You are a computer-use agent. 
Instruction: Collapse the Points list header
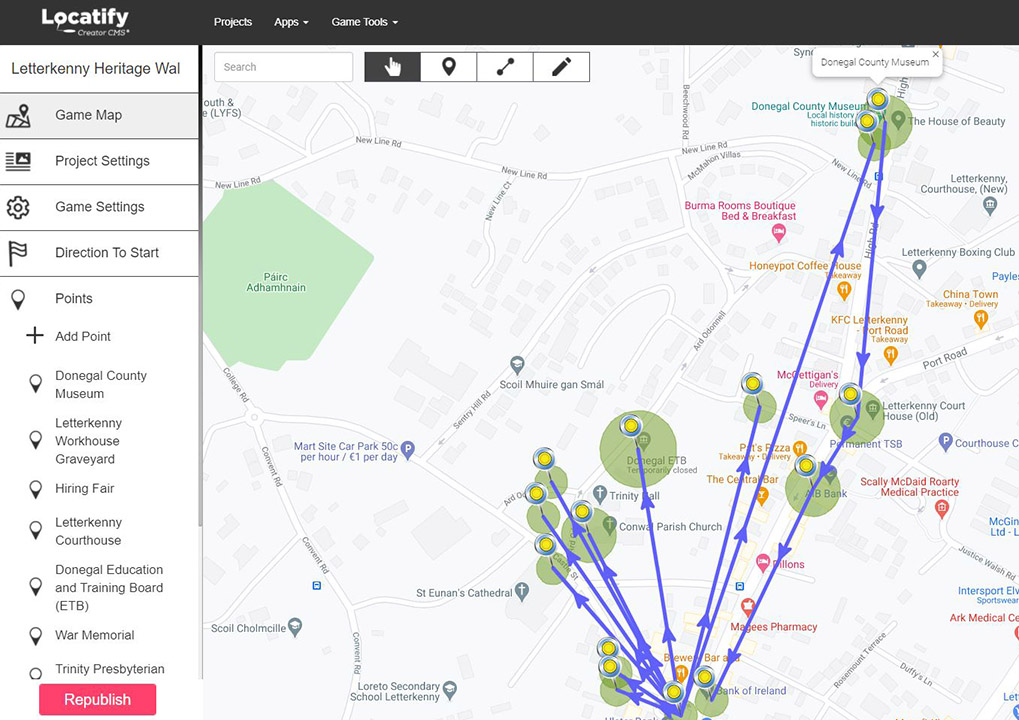pyautogui.click(x=99, y=299)
